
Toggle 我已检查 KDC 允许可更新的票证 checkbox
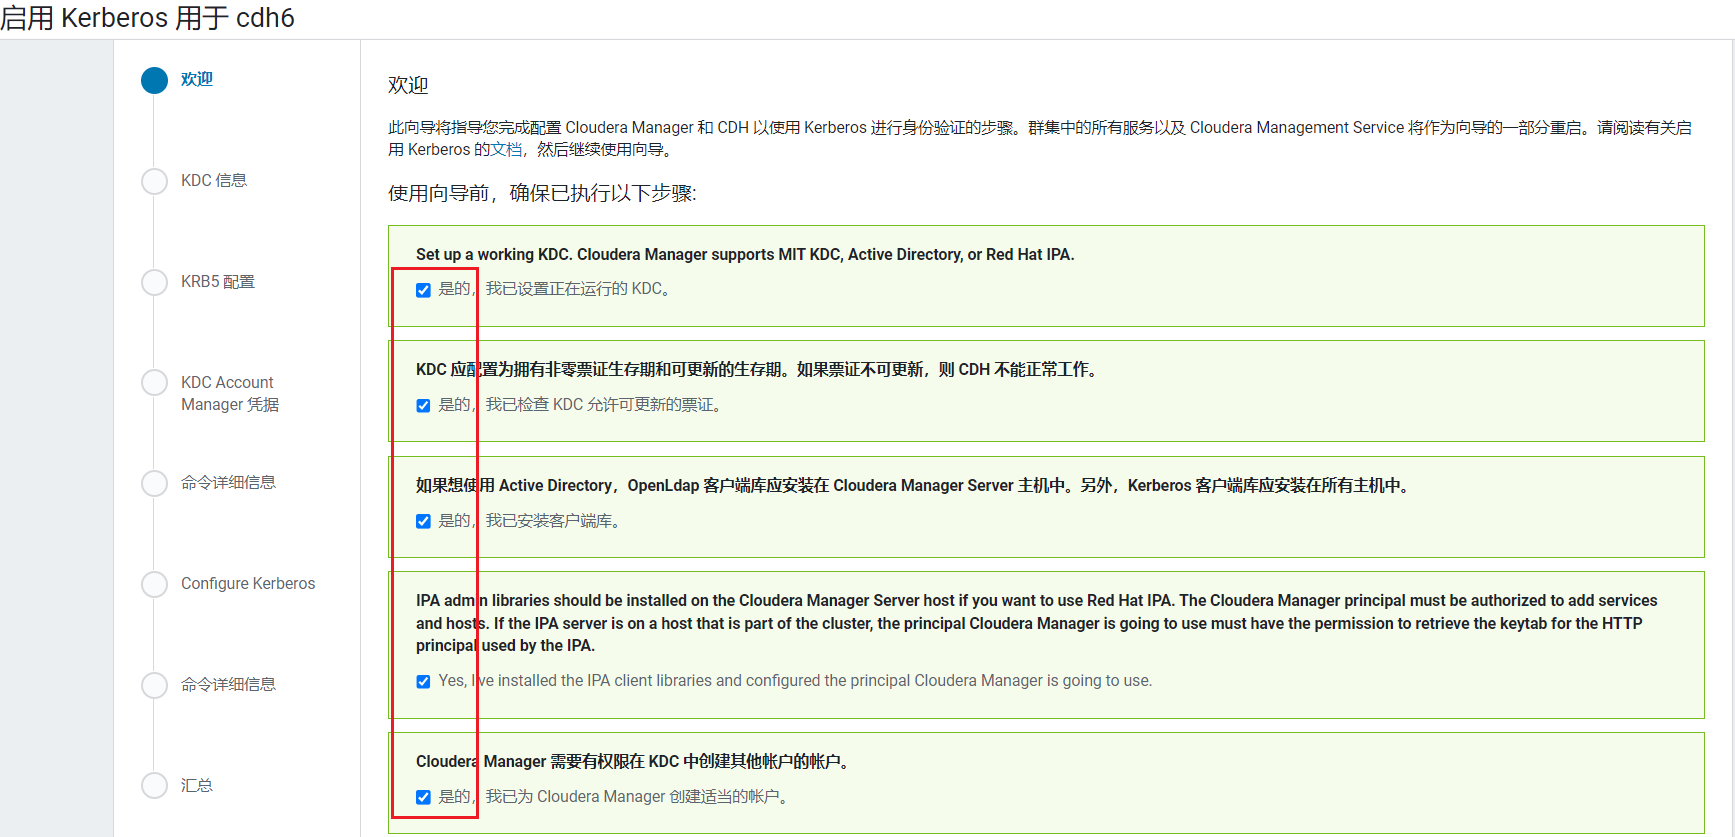[423, 405]
